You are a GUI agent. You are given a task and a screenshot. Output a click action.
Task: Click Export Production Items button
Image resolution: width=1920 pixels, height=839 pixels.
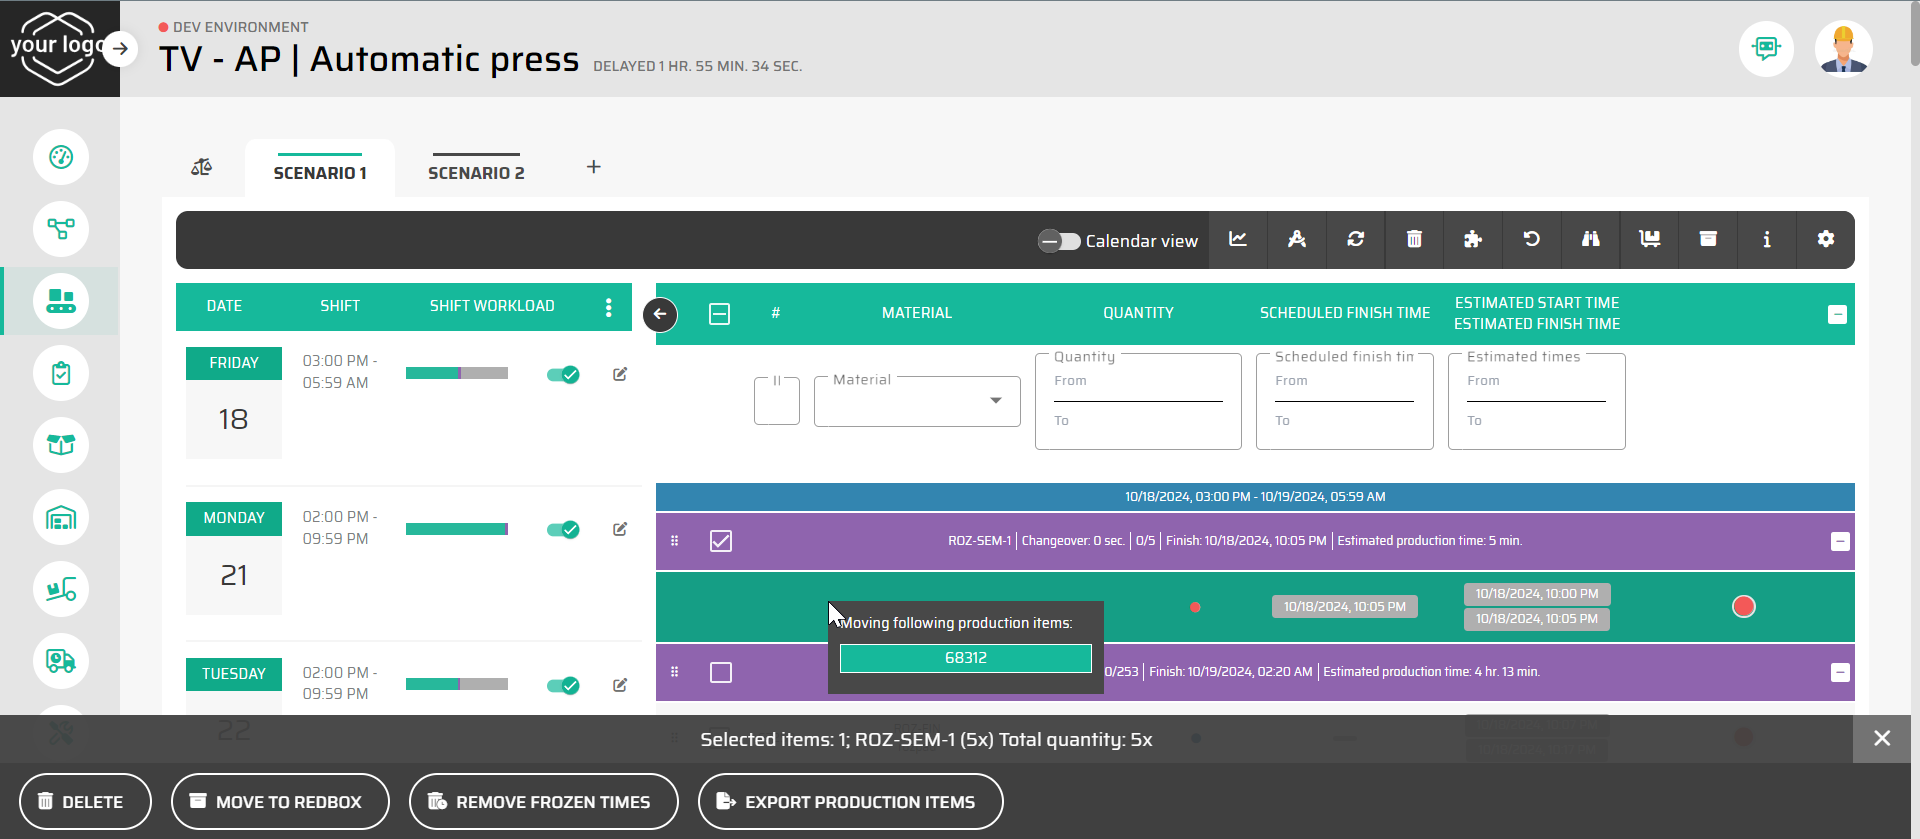tap(850, 802)
